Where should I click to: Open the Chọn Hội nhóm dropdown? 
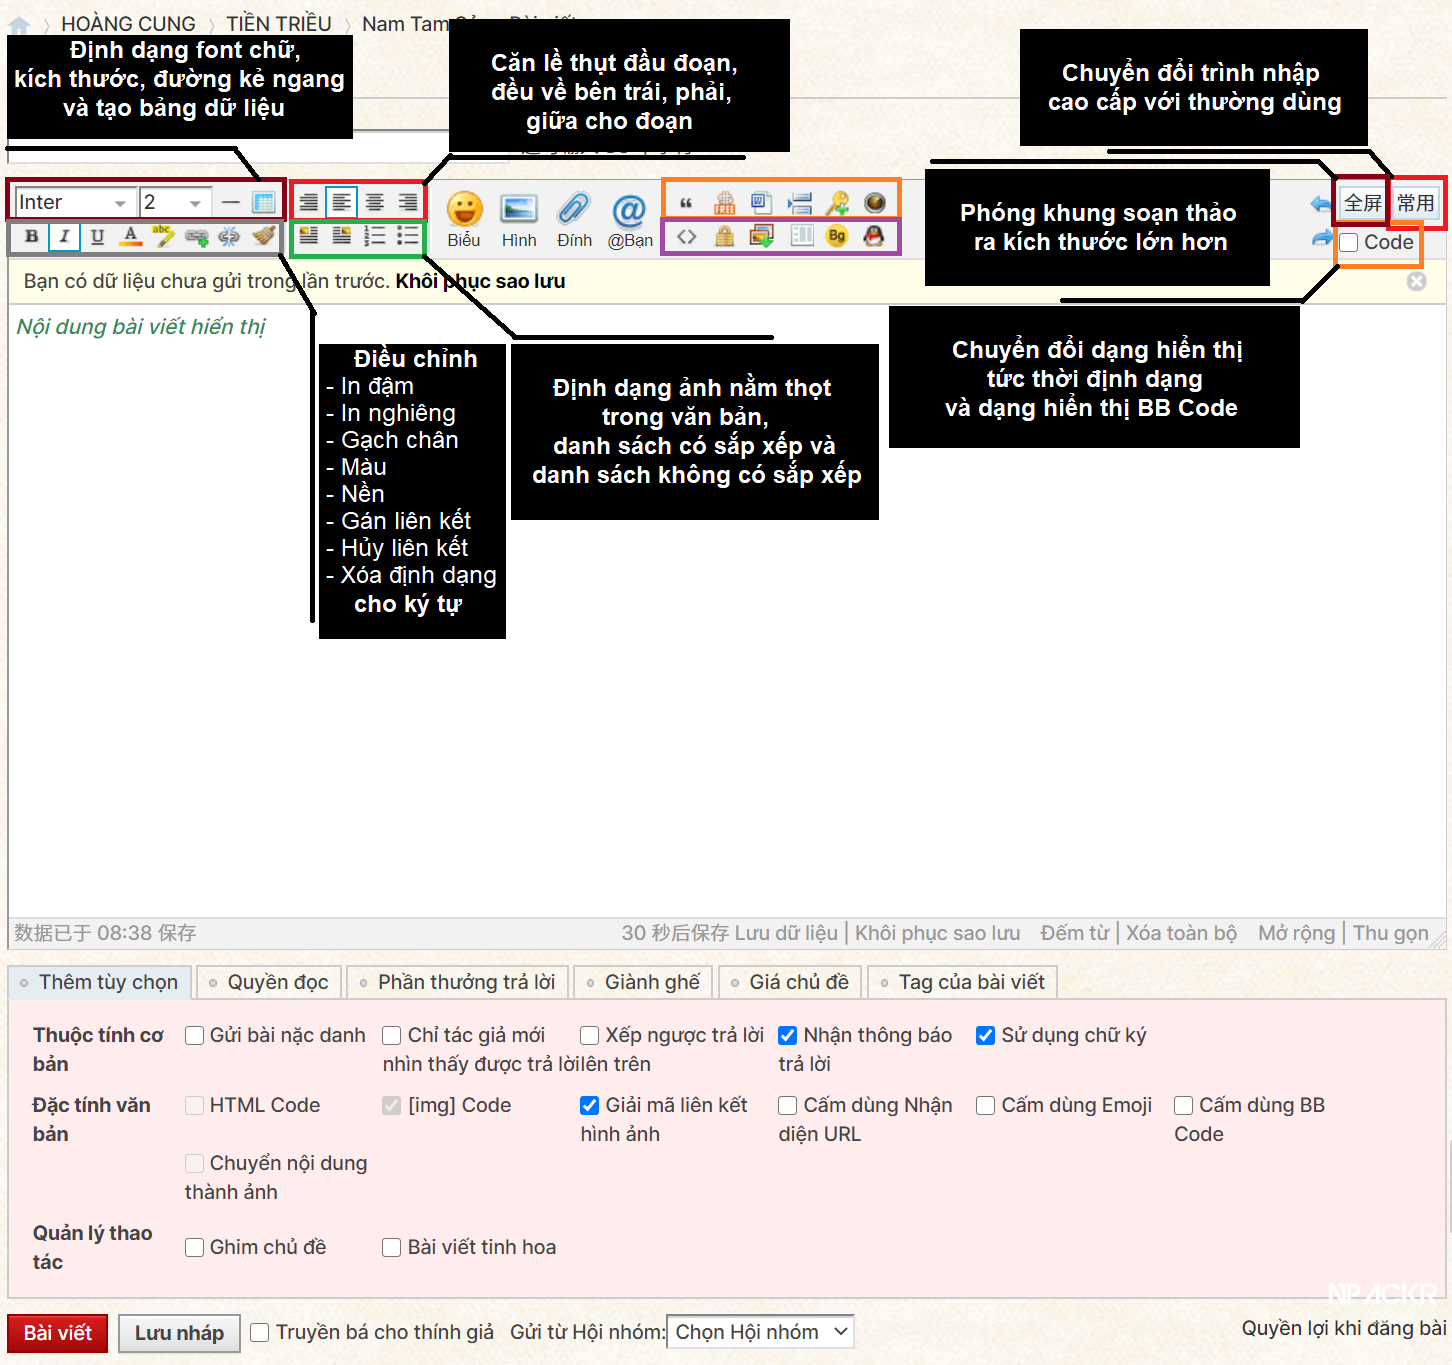760,1332
